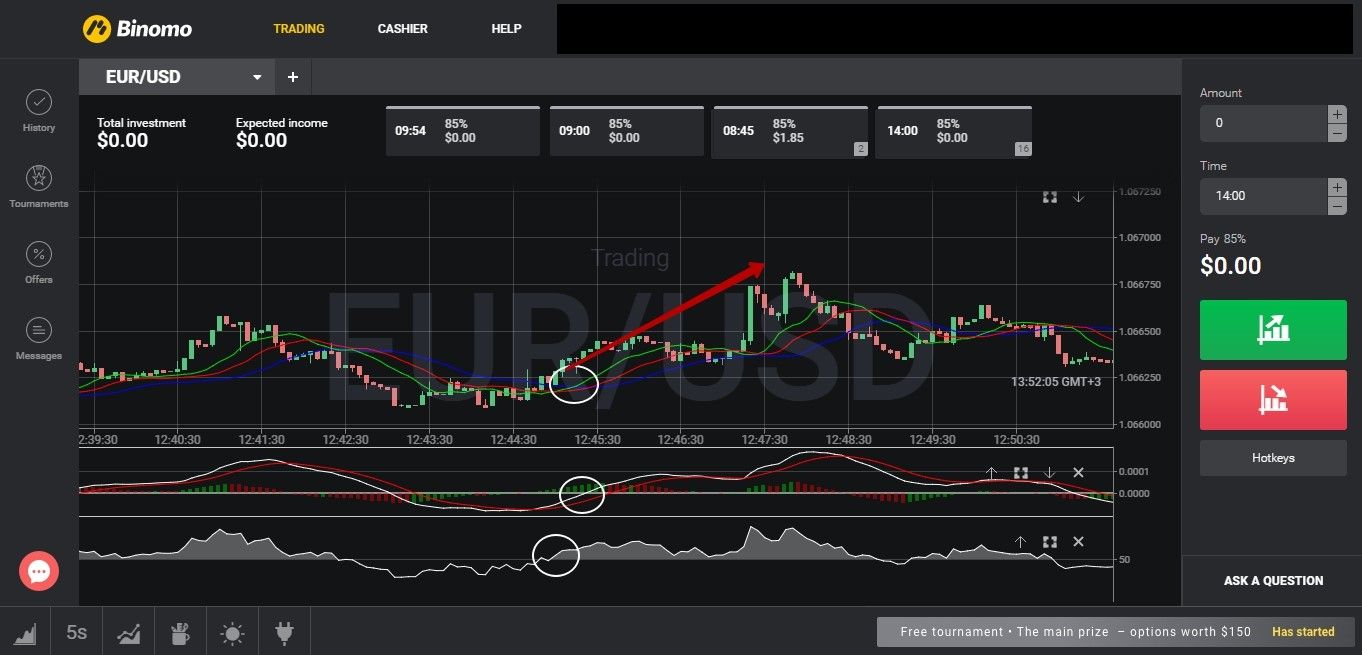Expand RSI indicator panel to fullscreen
This screenshot has height=655, width=1362.
click(1050, 541)
